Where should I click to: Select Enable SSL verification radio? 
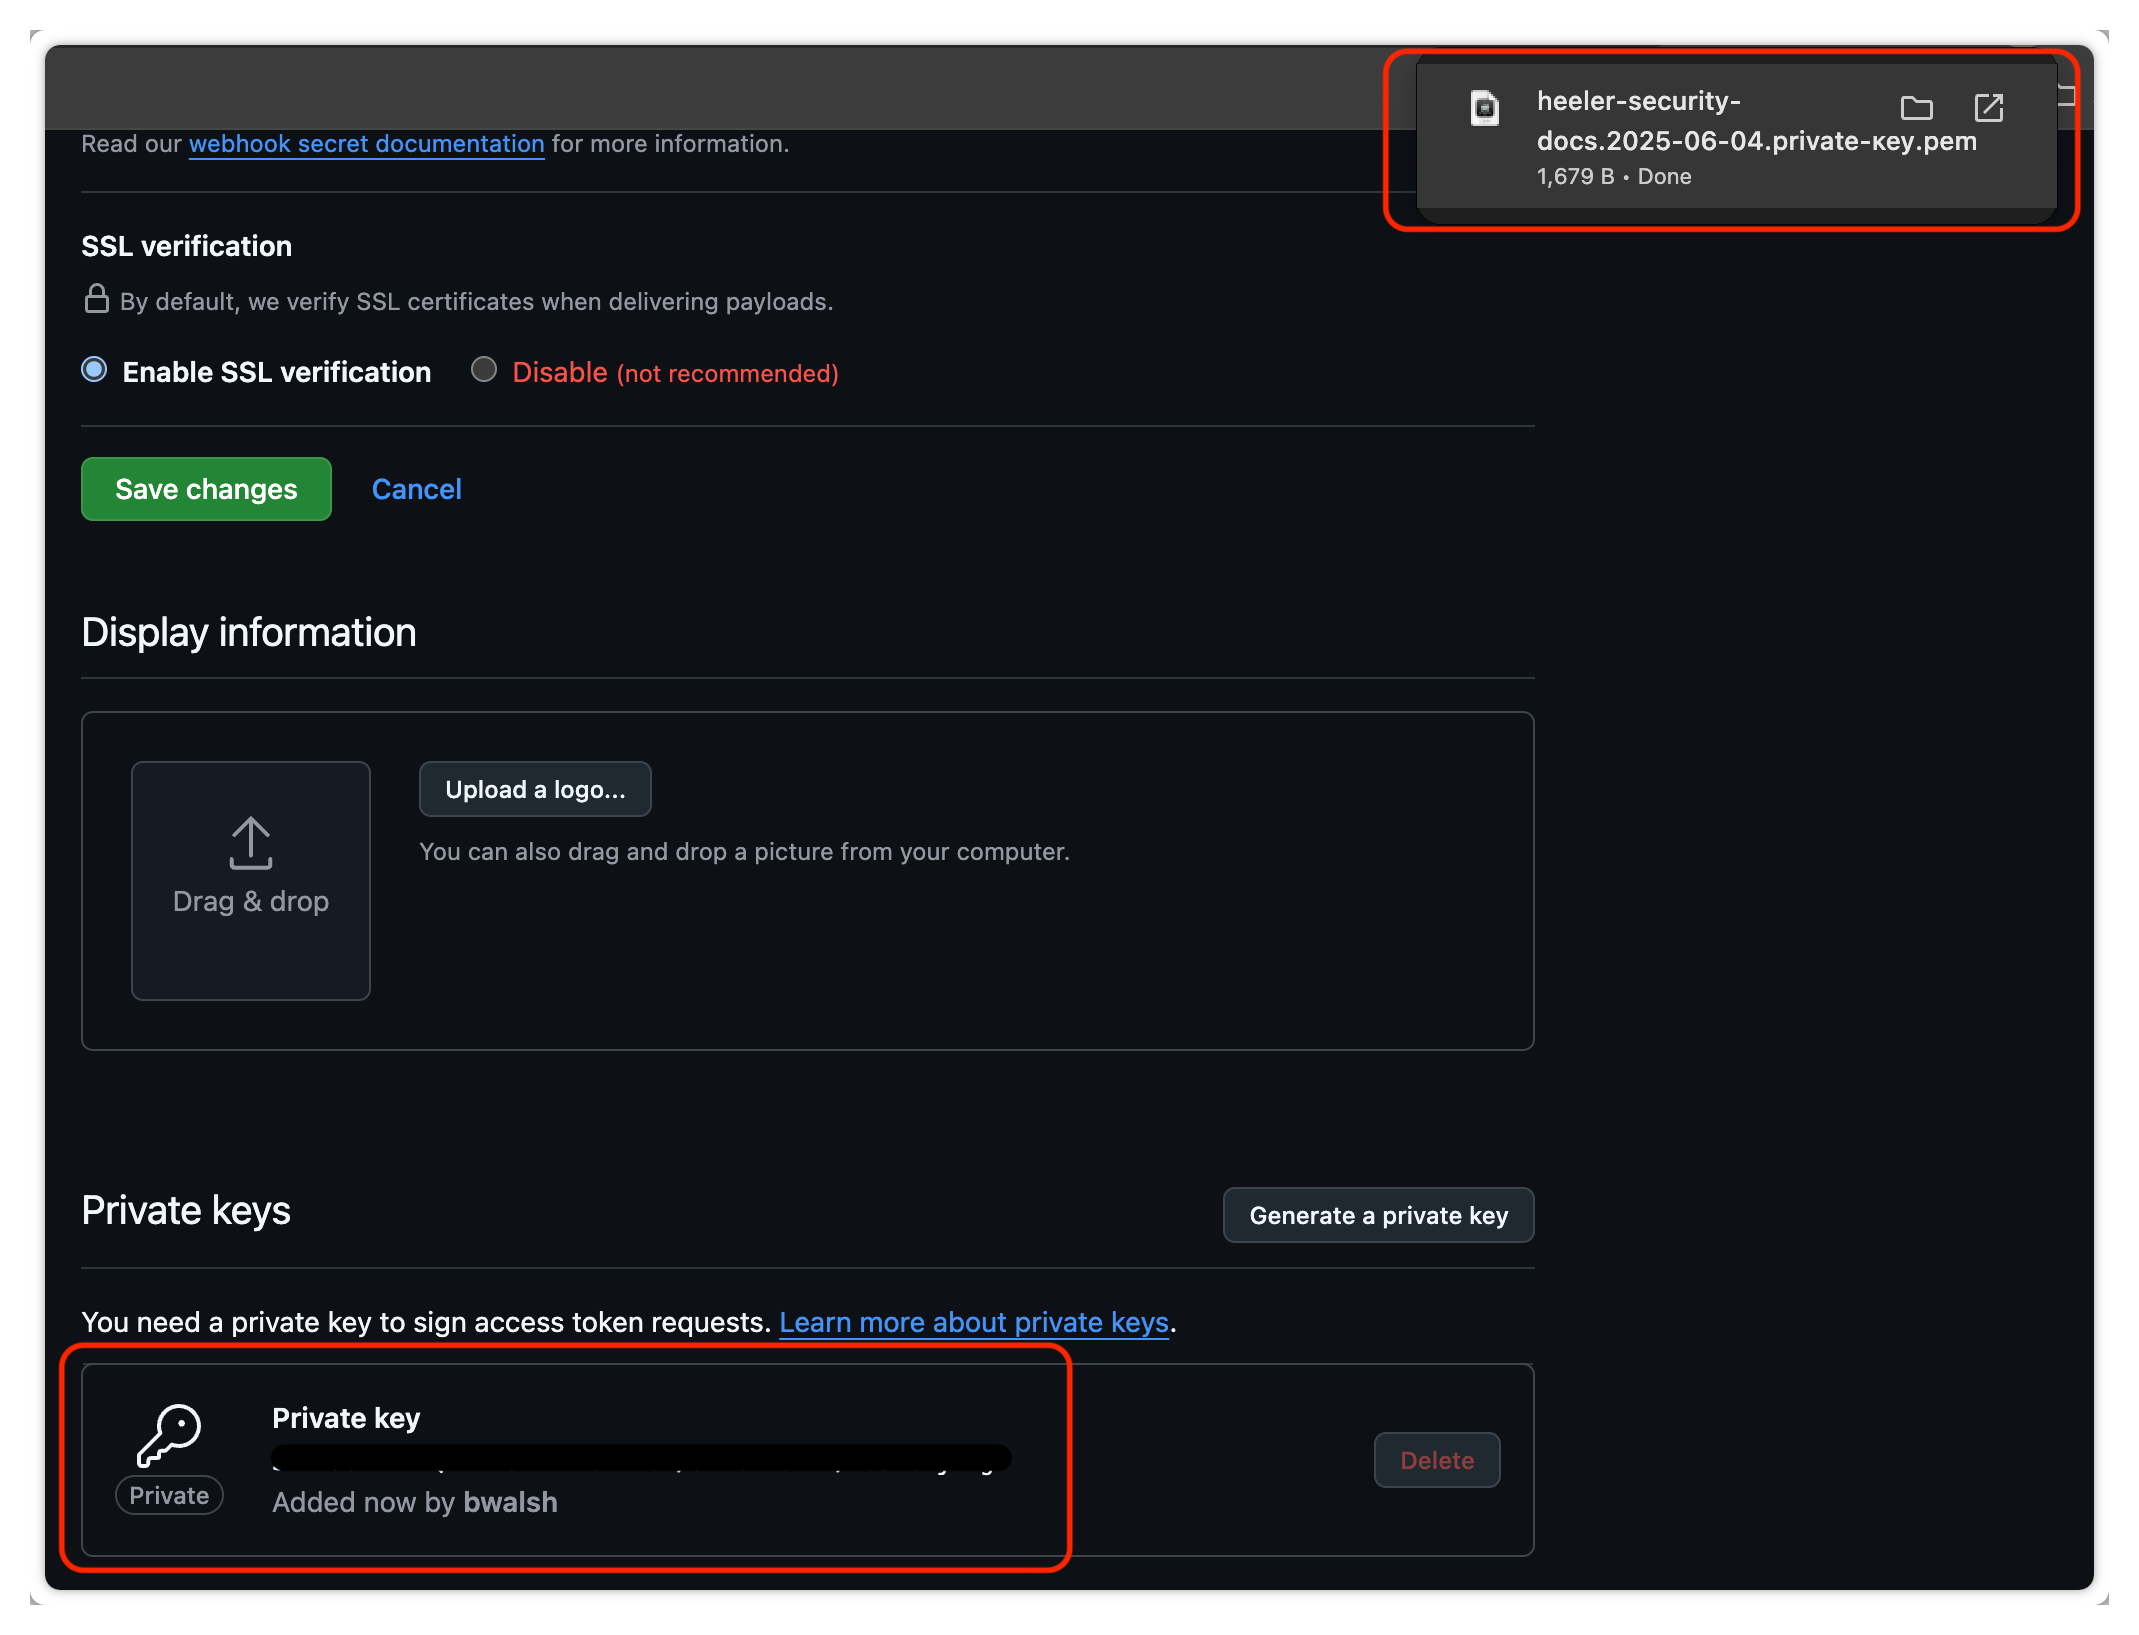pos(94,370)
